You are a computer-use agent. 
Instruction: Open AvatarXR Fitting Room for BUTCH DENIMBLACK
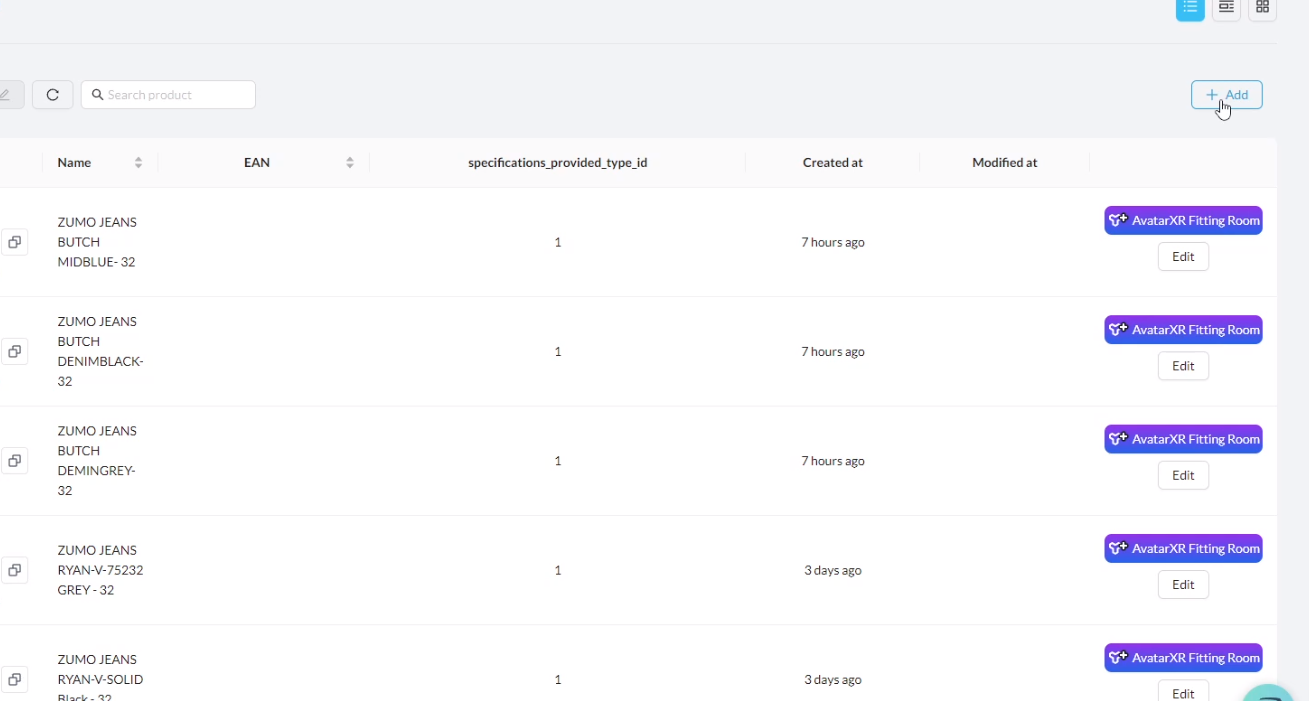click(x=1184, y=330)
